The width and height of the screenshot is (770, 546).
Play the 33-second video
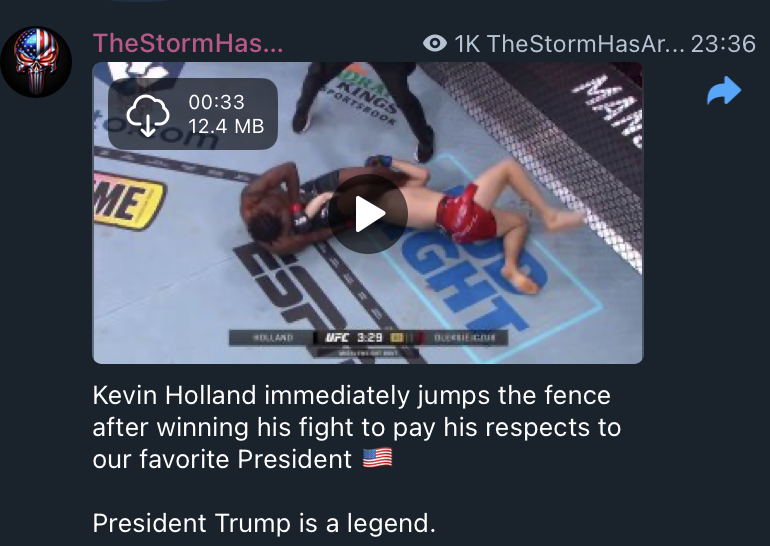[x=368, y=214]
